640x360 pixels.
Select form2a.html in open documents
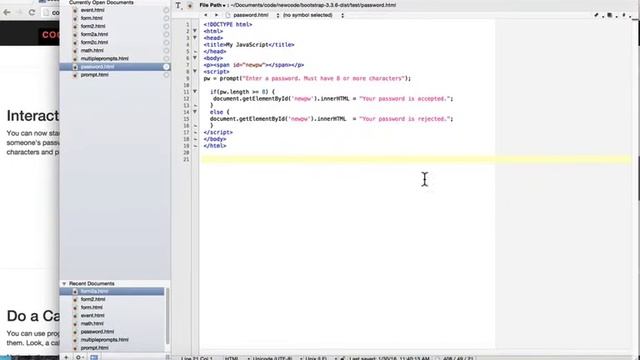(94, 35)
